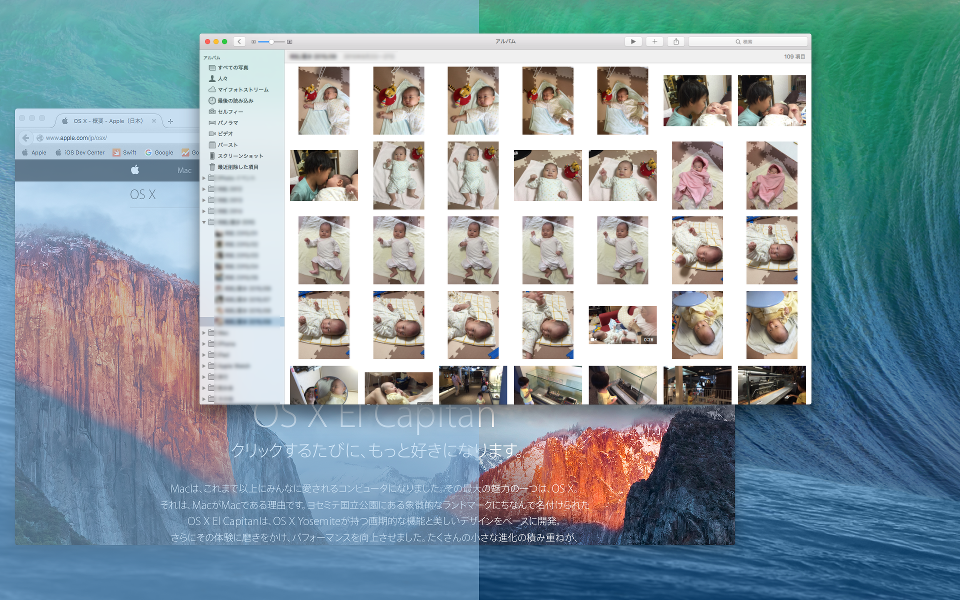Focus the www.apple.com address bar
This screenshot has height=600, width=960.
(116, 138)
